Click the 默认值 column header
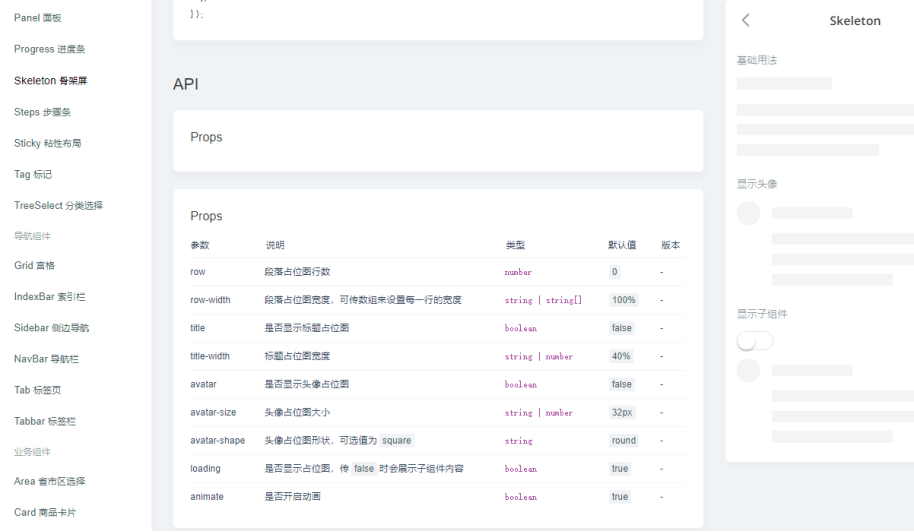This screenshot has width=914, height=532. 622,245
